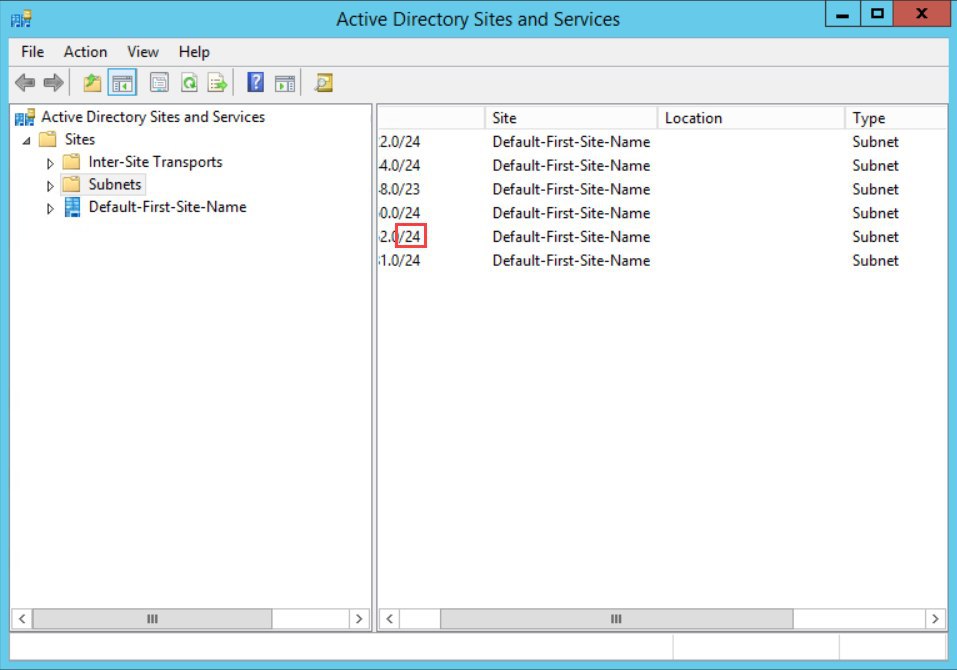Image resolution: width=957 pixels, height=670 pixels.
Task: Select Default-First-Site-Name in the tree
Action: coord(167,207)
